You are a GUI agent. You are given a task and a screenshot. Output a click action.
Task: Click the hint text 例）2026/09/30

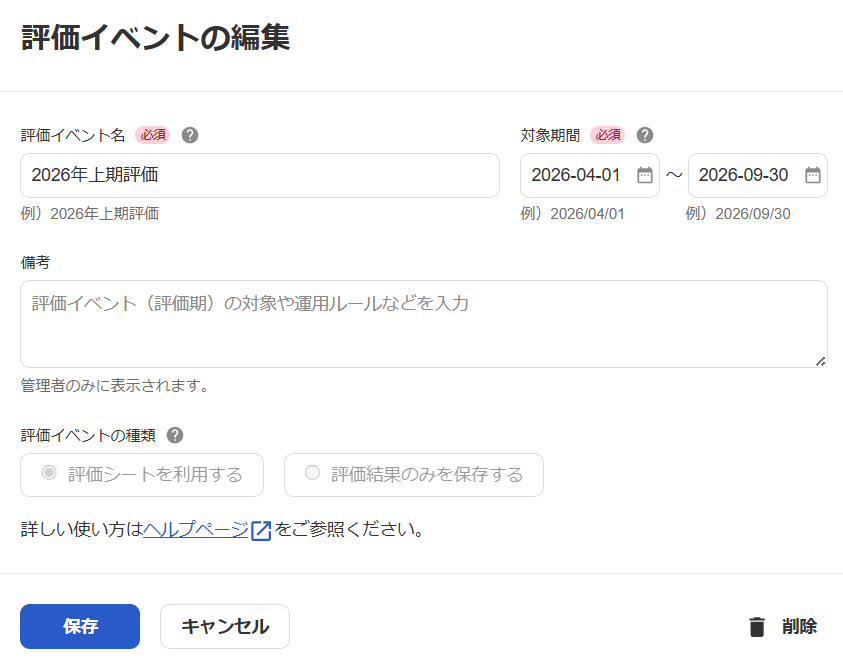pos(738,213)
